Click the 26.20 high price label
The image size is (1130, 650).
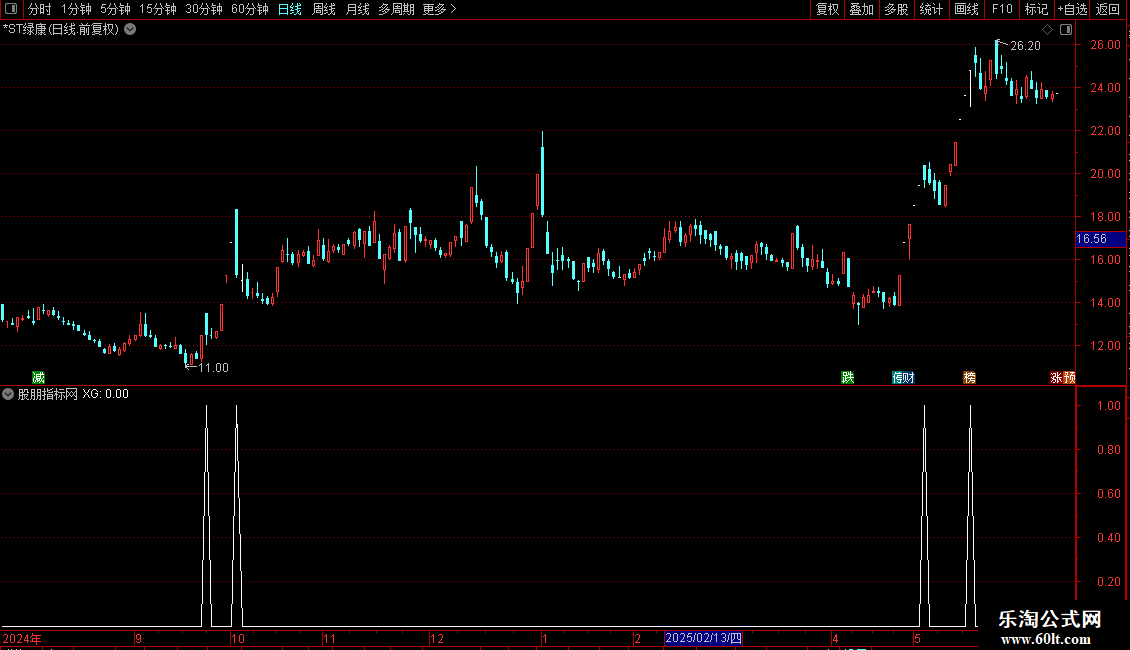pyautogui.click(x=1025, y=46)
